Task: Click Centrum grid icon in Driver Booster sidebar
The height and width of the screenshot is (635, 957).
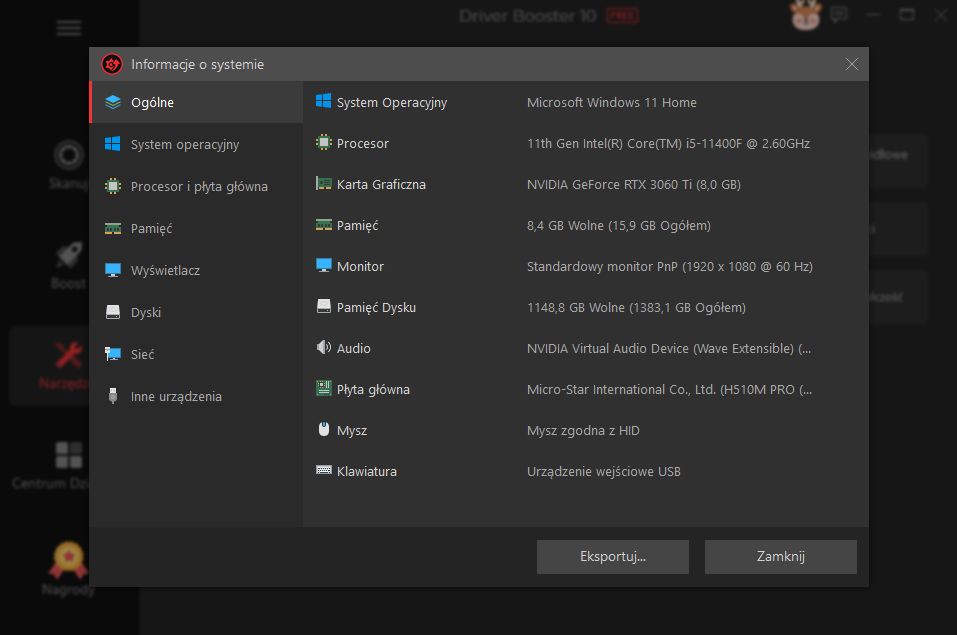Action: (x=68, y=455)
